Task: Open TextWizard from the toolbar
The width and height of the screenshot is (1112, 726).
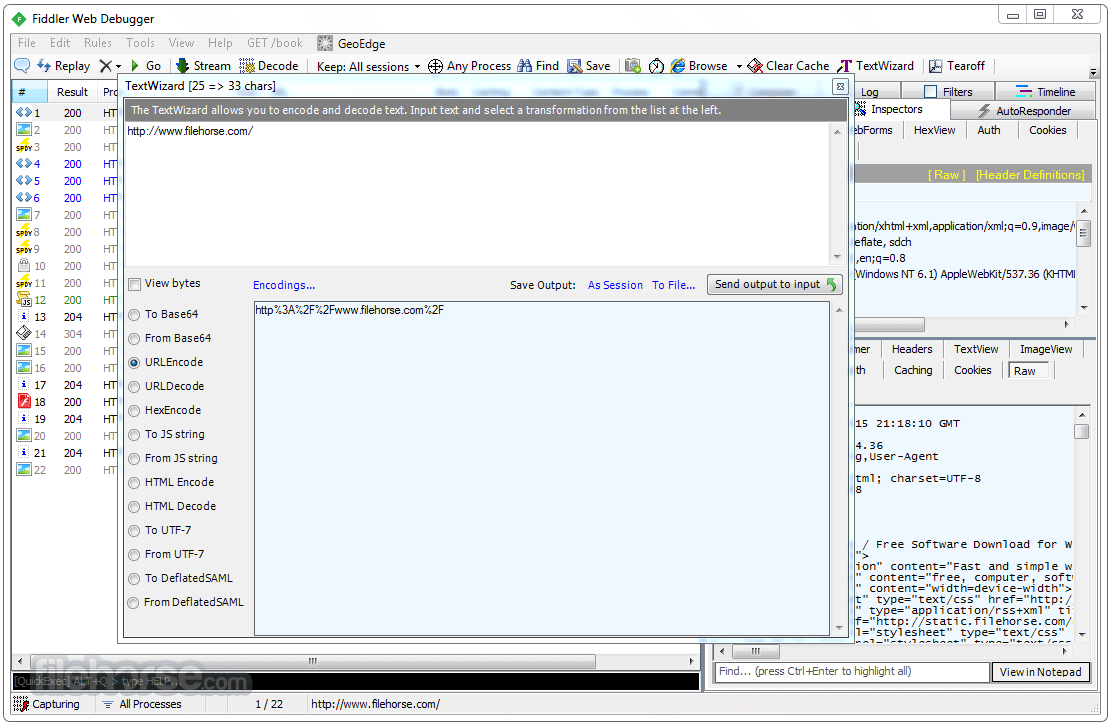Action: click(x=876, y=66)
